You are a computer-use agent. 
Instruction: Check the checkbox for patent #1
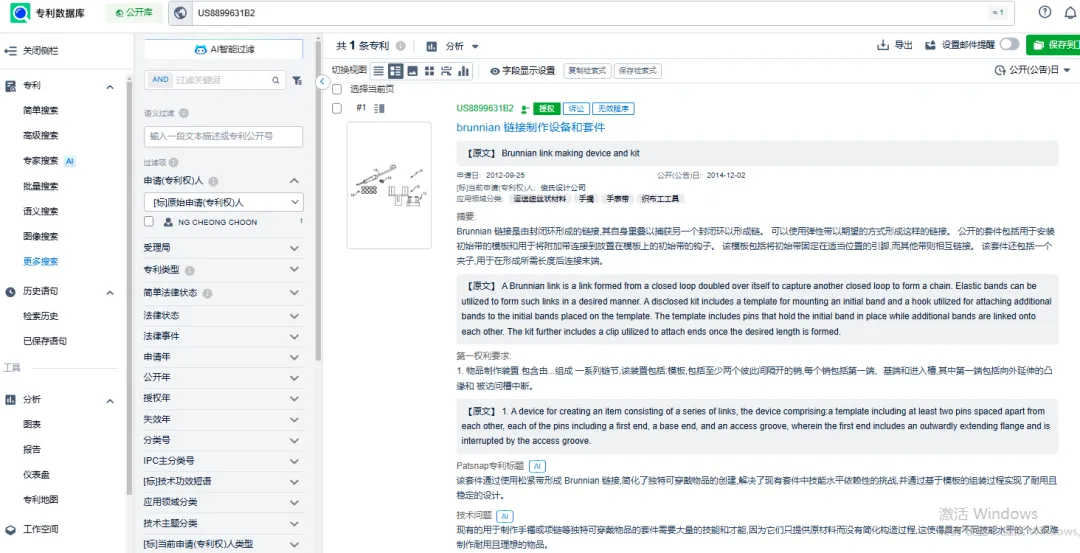(337, 108)
